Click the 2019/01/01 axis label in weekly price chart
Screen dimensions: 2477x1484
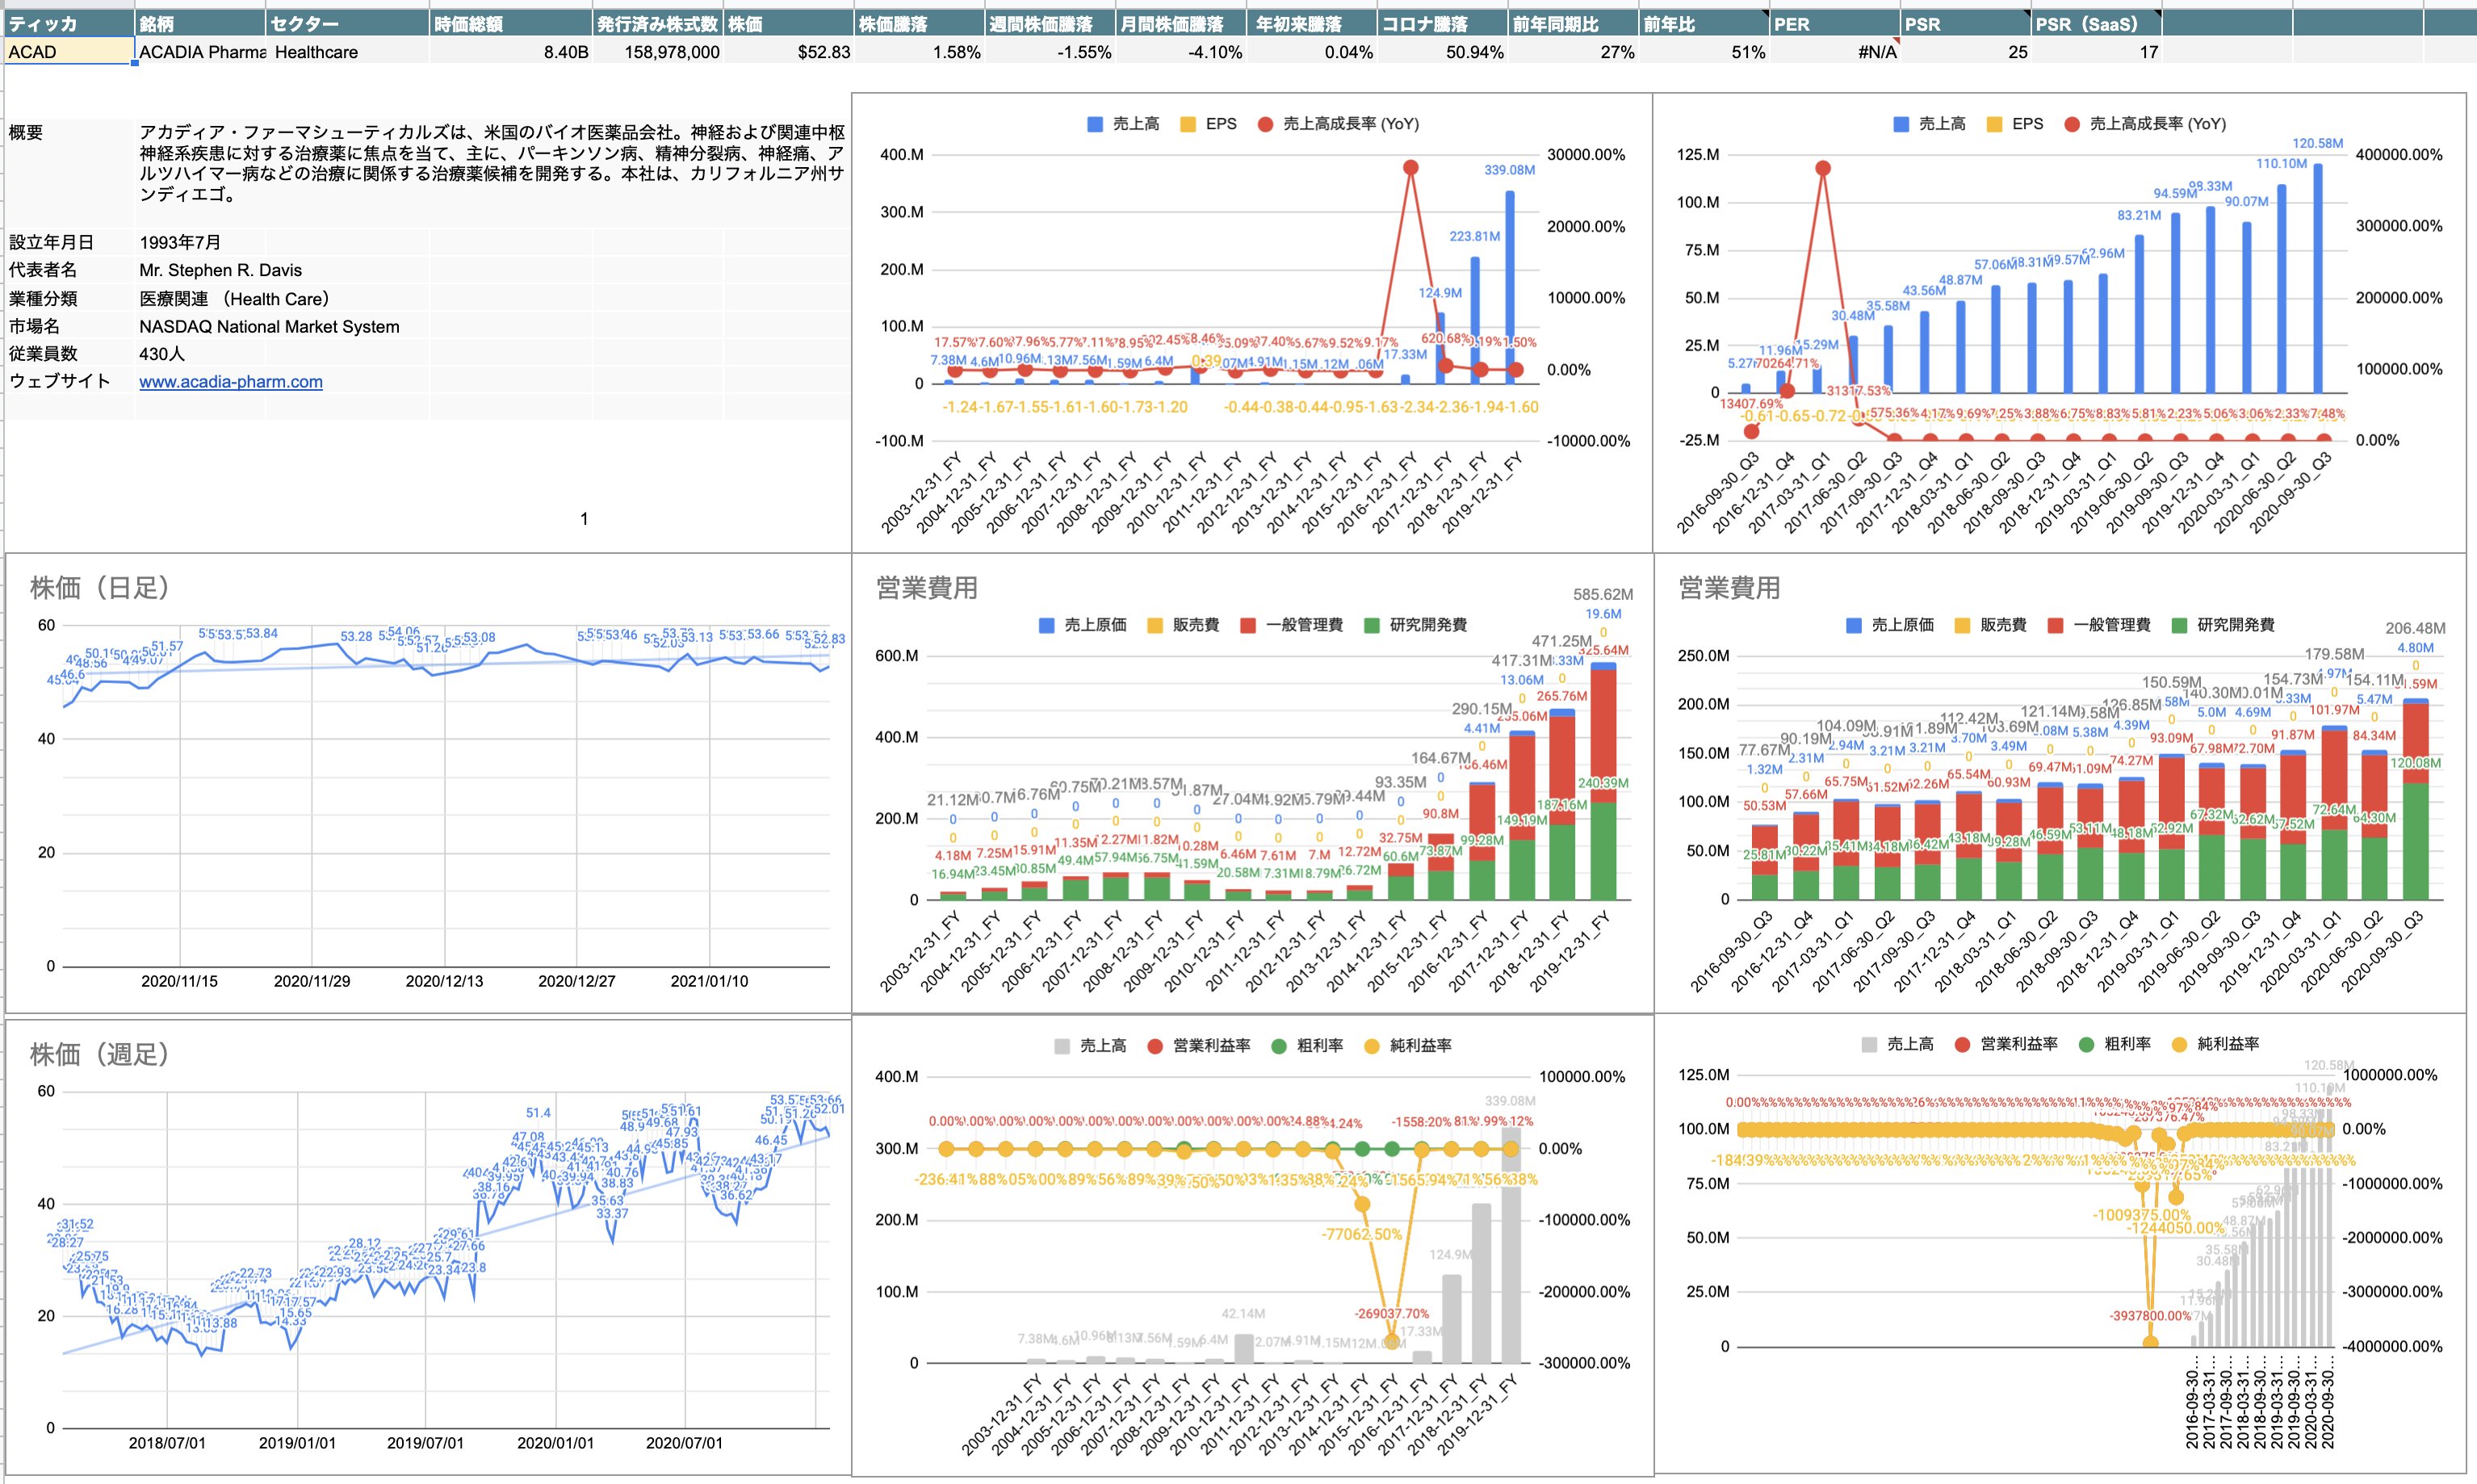(x=297, y=1443)
